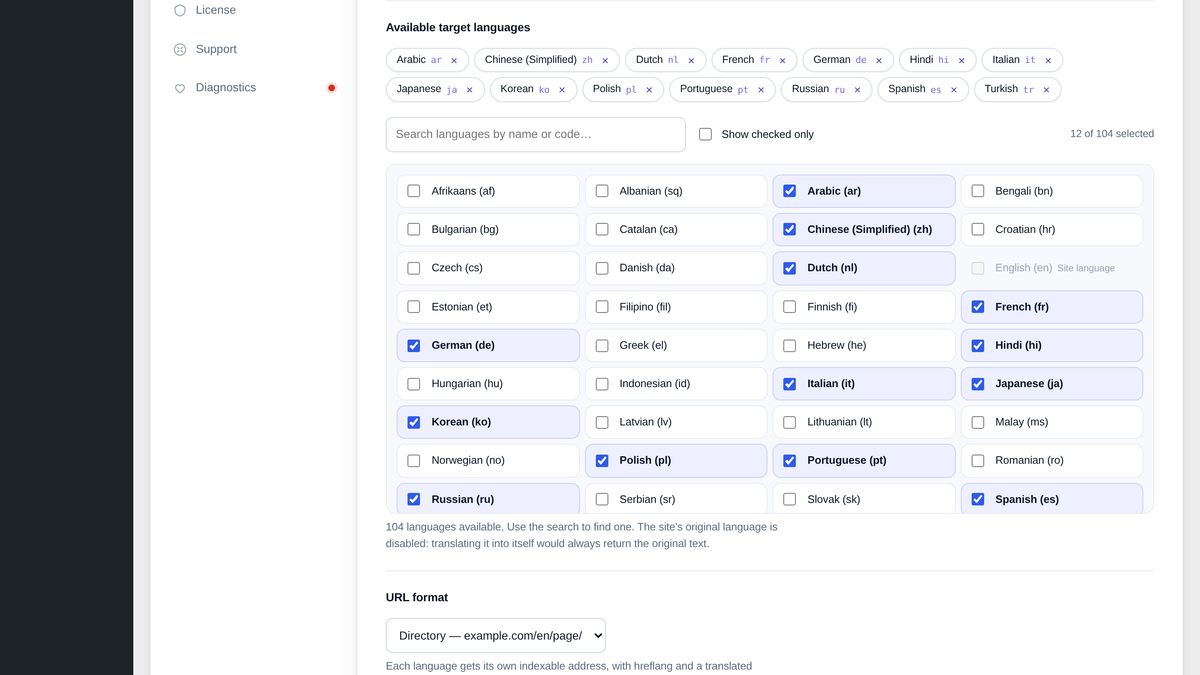Remove the Chinese (Simplified) chip
This screenshot has width=1200, height=675.
(x=605, y=61)
